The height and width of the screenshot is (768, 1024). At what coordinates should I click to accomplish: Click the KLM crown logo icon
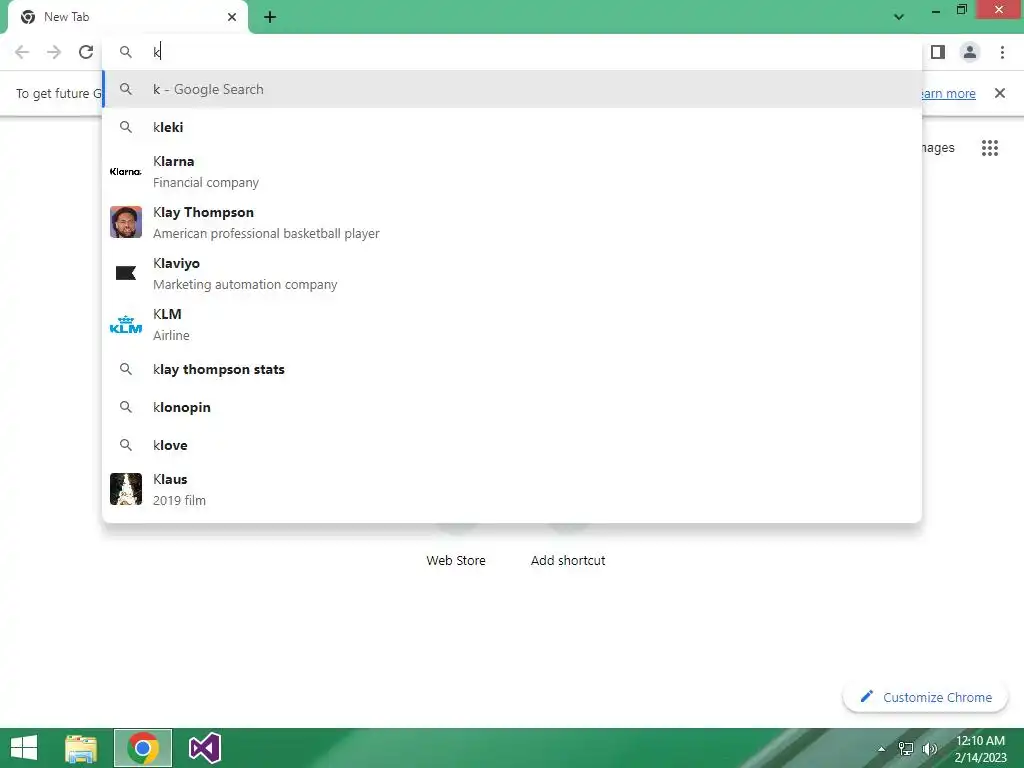pyautogui.click(x=125, y=325)
